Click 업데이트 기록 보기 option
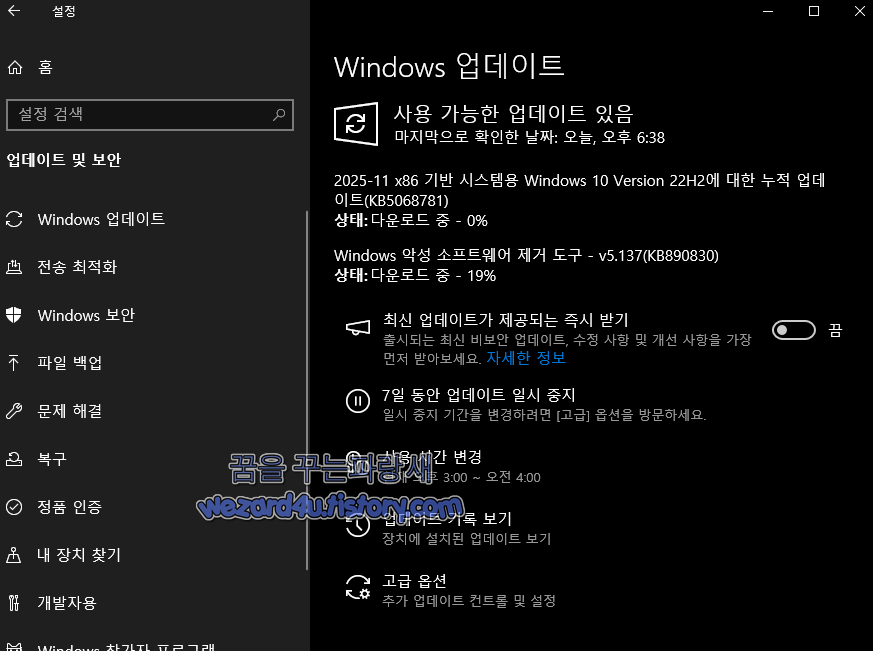This screenshot has height=651, width=873. (x=447, y=518)
